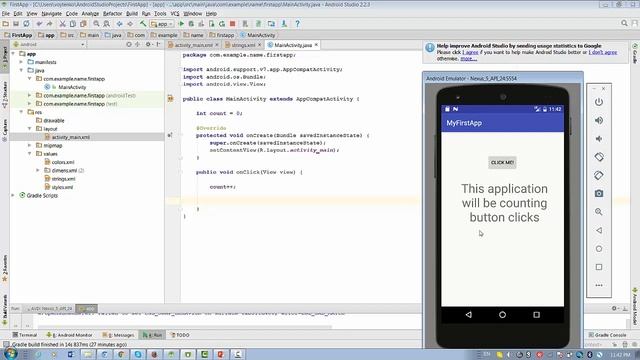Click emulator sidebar overview square icon
Screen dimensions: 640x360
coord(599,267)
